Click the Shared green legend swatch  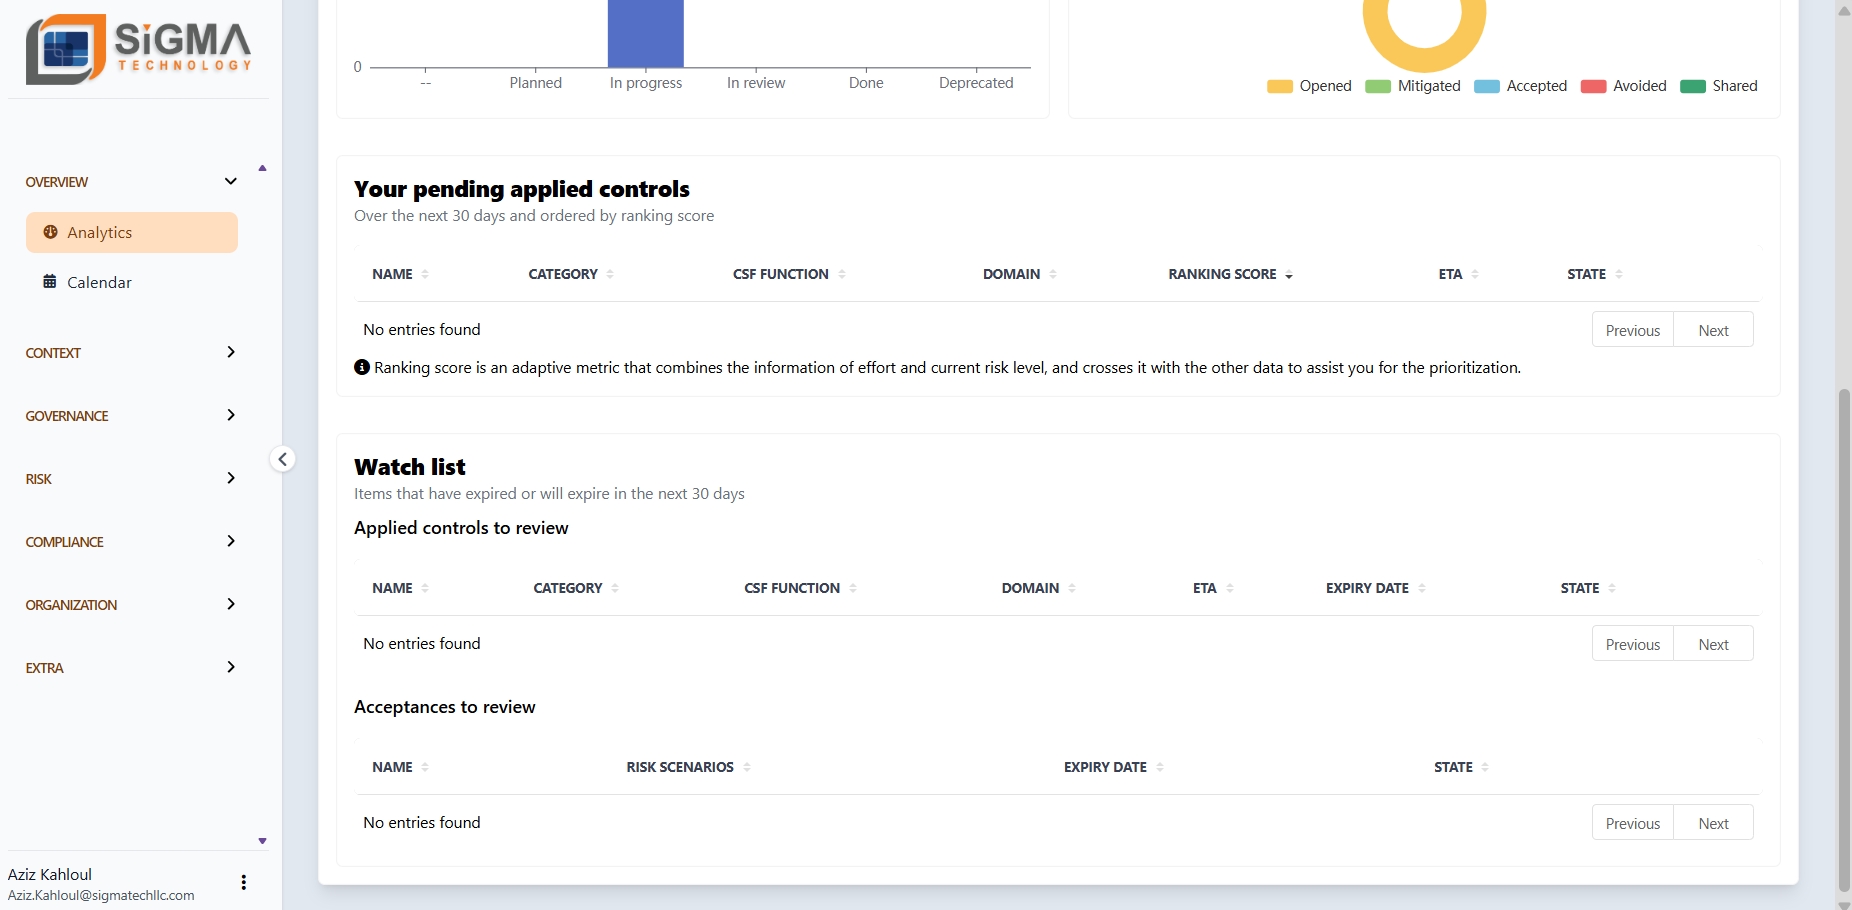(1693, 86)
